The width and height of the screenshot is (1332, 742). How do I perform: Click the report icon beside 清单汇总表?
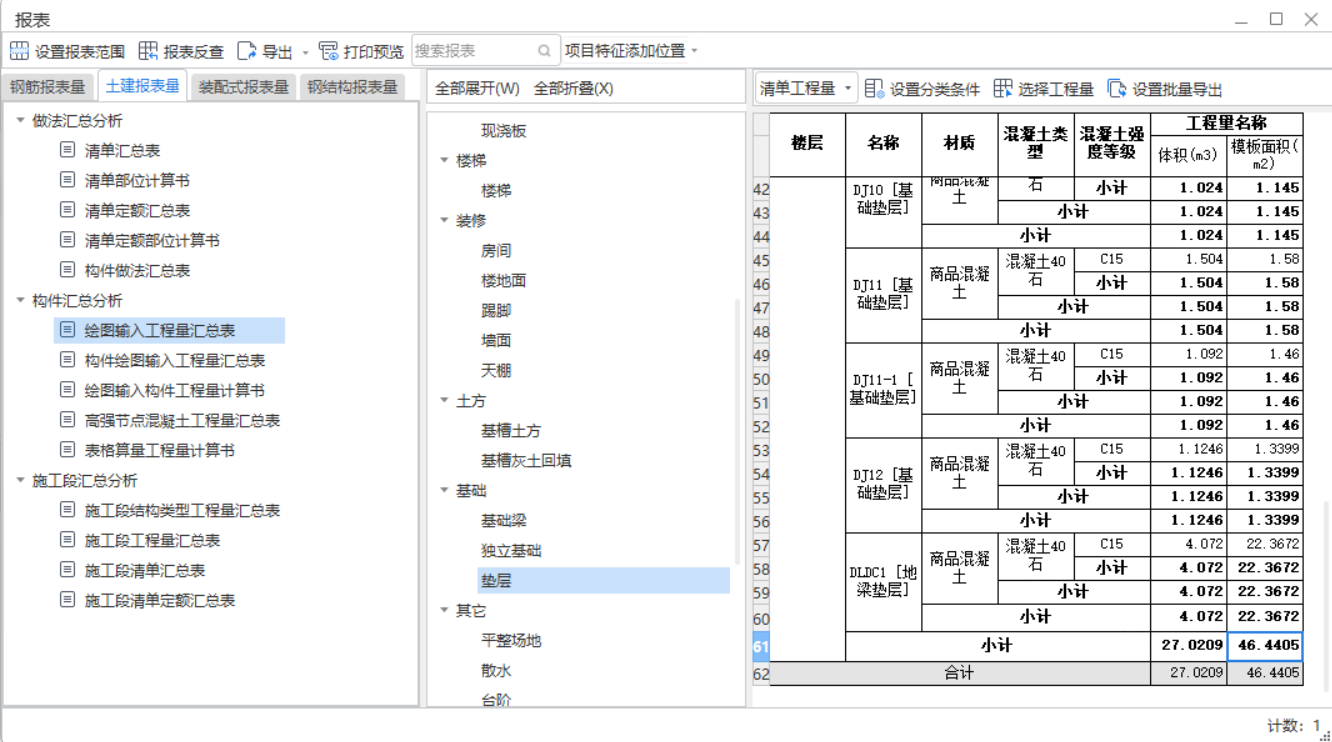pyautogui.click(x=67, y=150)
